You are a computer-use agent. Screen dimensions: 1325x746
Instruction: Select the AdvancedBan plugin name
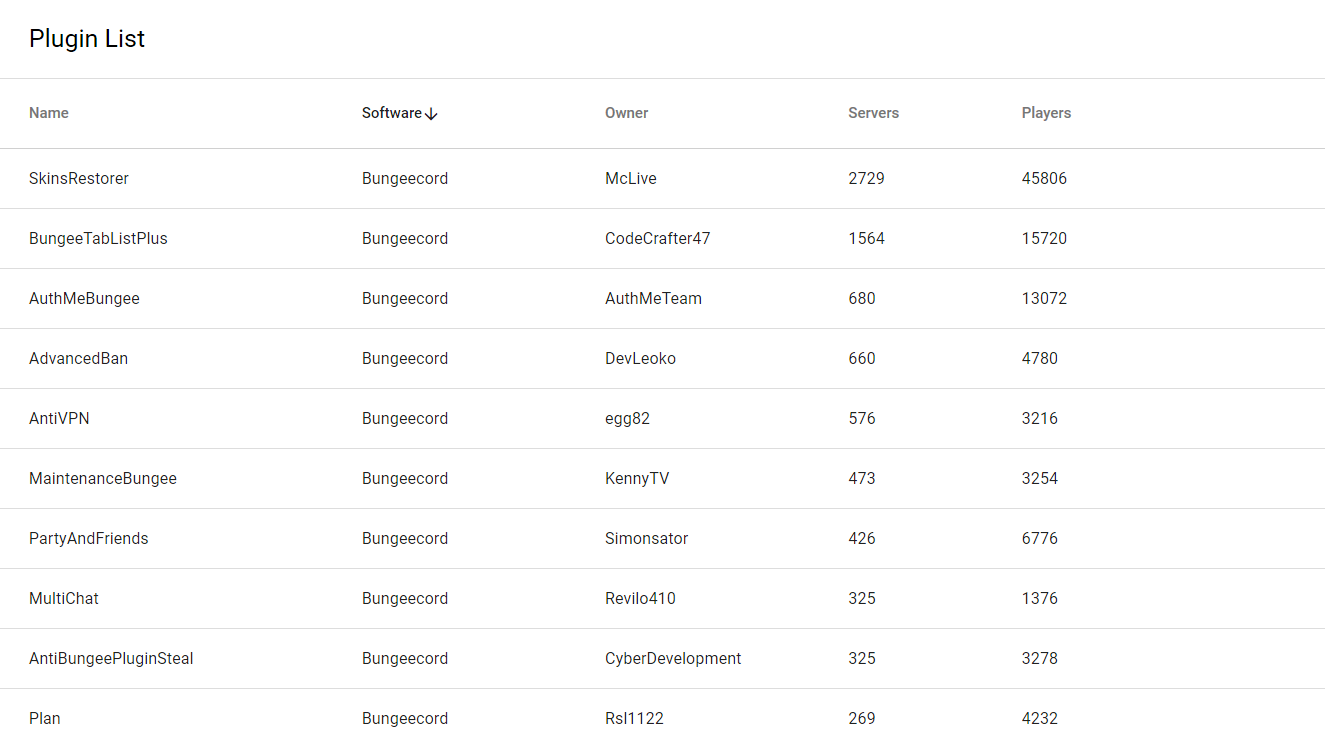pos(78,359)
